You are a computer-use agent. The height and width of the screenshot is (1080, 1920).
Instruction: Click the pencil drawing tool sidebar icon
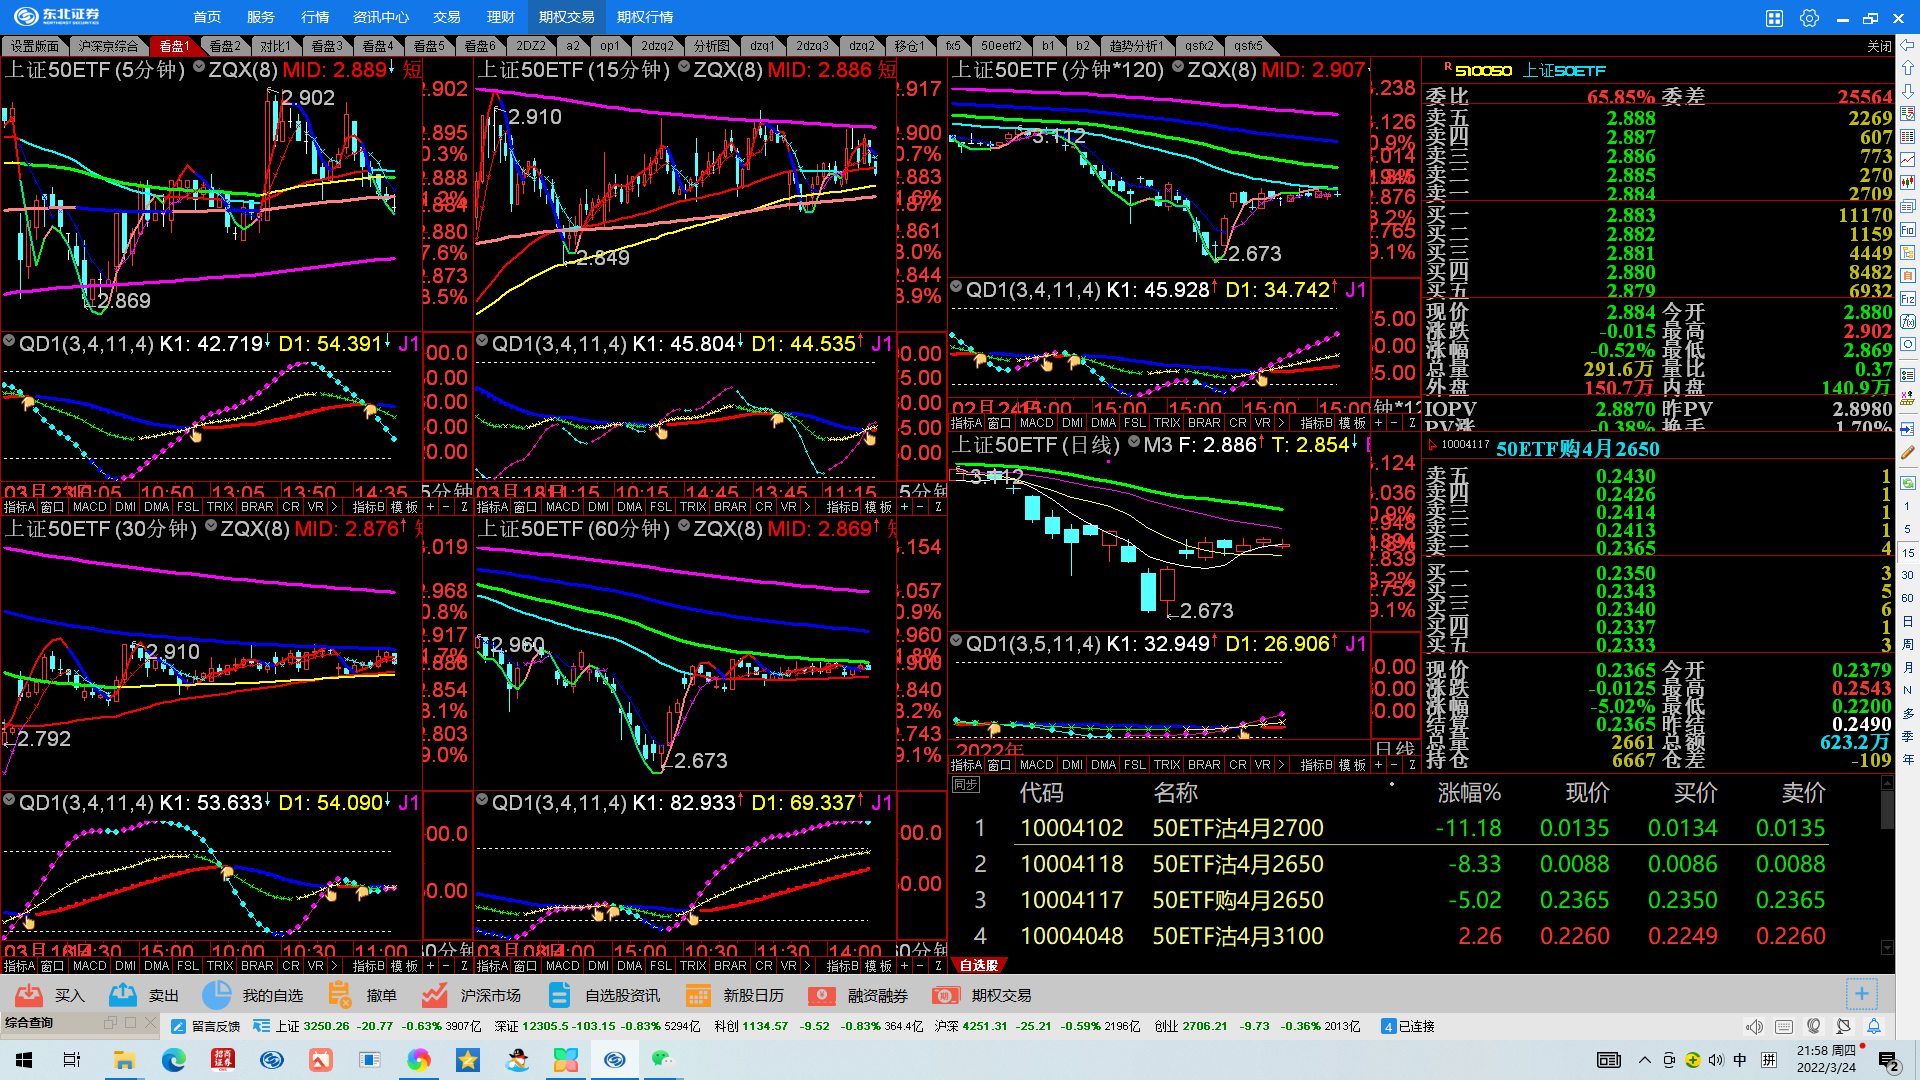tap(1907, 452)
